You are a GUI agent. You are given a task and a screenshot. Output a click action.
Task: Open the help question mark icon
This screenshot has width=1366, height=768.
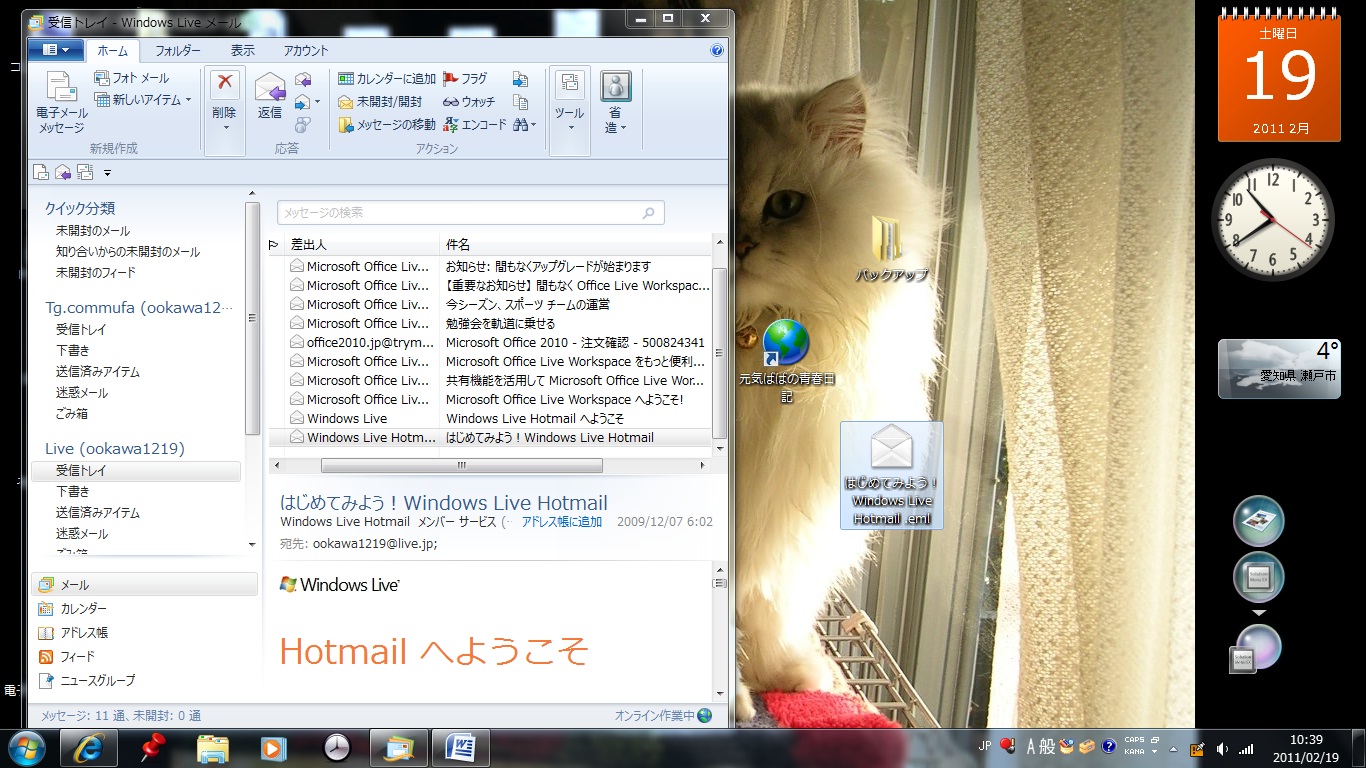point(717,50)
